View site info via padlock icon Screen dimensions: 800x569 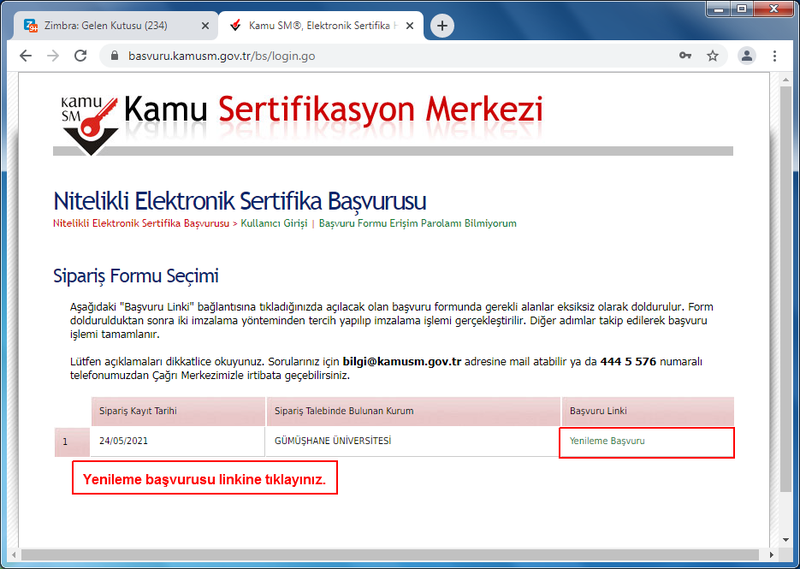[115, 56]
